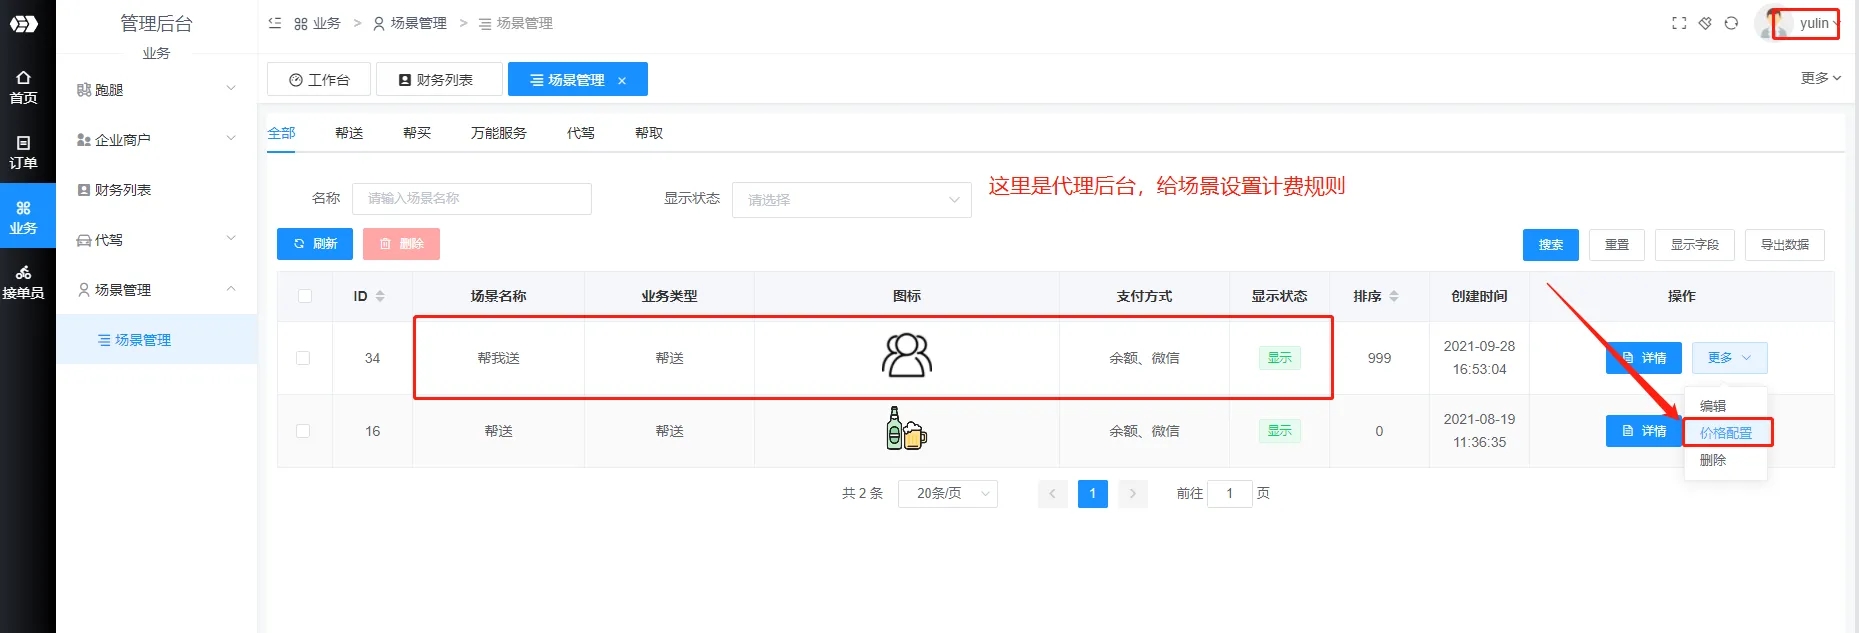1859x633 pixels.
Task: Open the 订单 orders icon in sidebar
Action: point(23,152)
